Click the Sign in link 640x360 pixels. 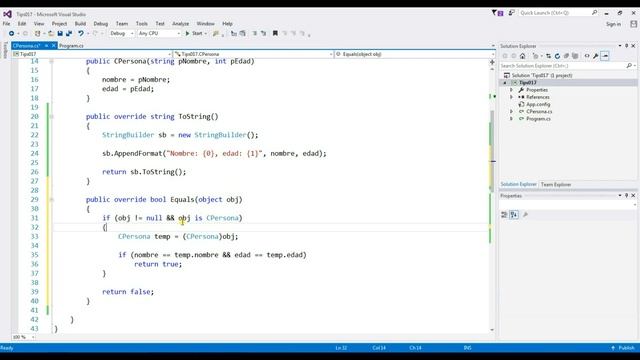613,24
